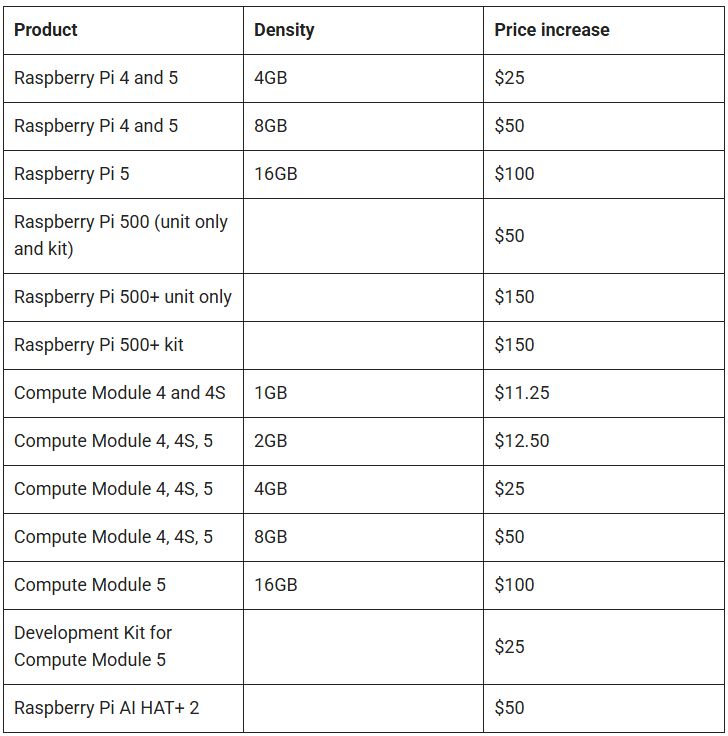Viewport: 728px width, 736px height.
Task: Click the 16GB density for Compute Module 5
Action: coord(276,585)
